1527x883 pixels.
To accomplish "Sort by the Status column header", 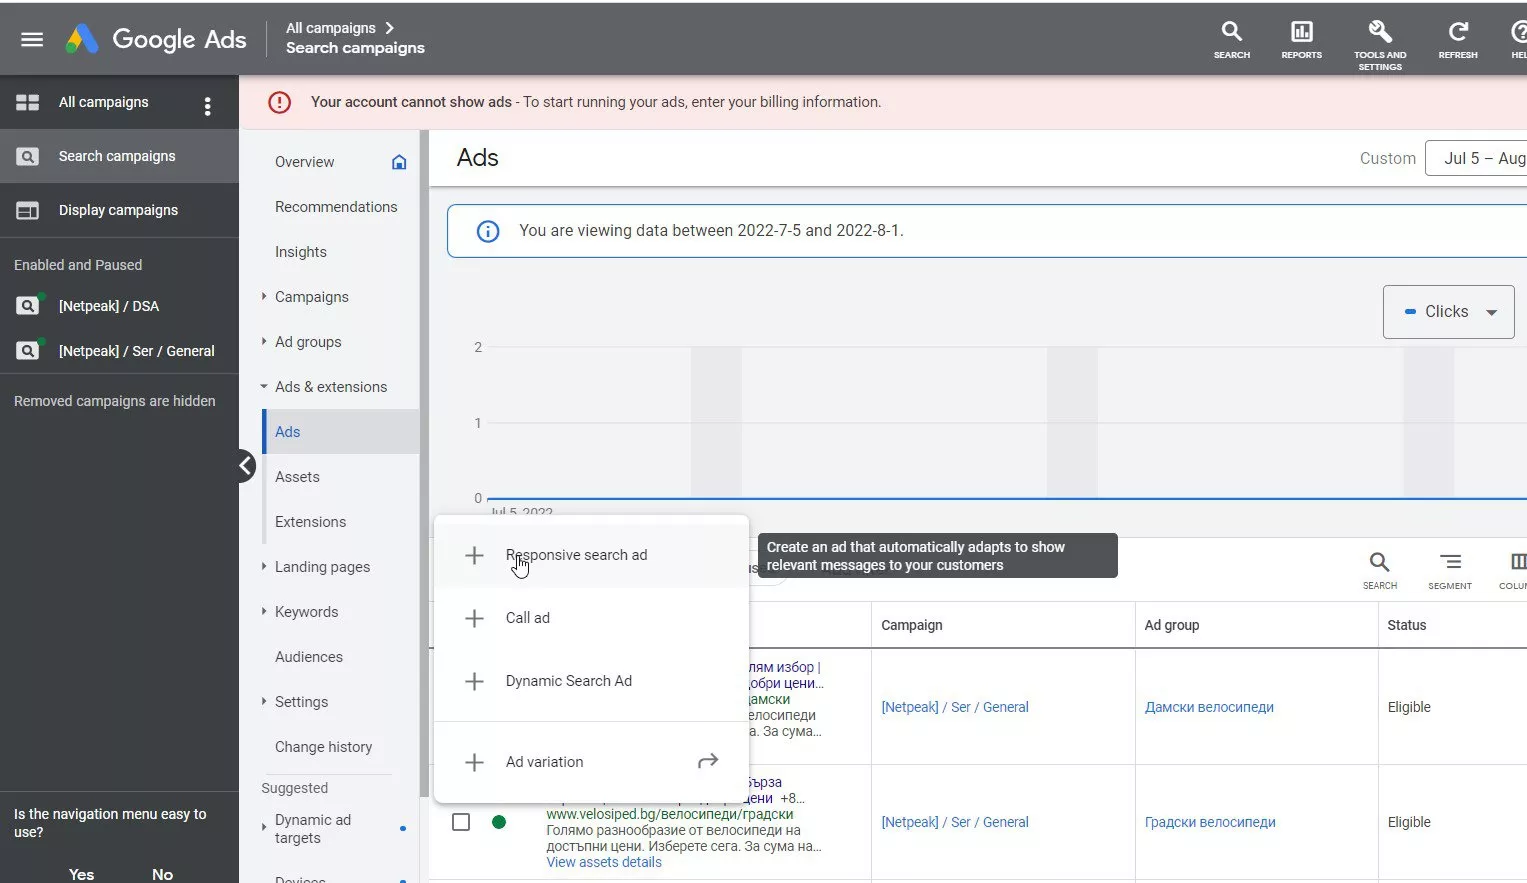I will [x=1407, y=625].
